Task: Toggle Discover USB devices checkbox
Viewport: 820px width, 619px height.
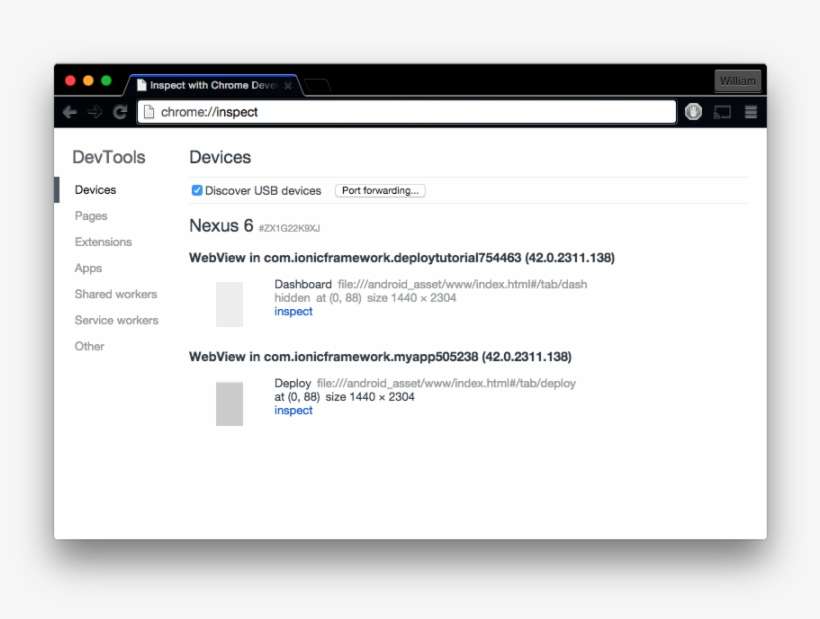Action: tap(197, 190)
